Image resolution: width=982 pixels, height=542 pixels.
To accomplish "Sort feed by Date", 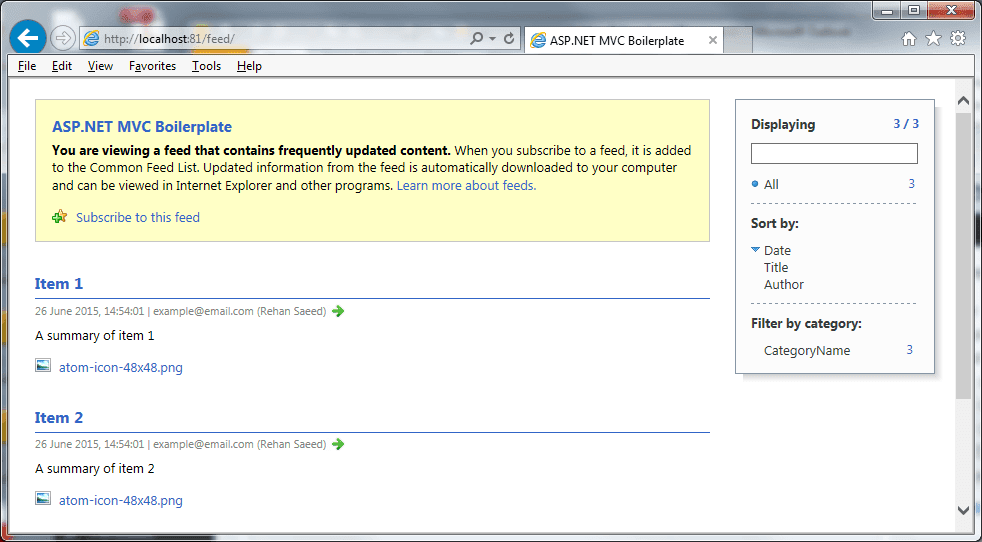I will (777, 251).
